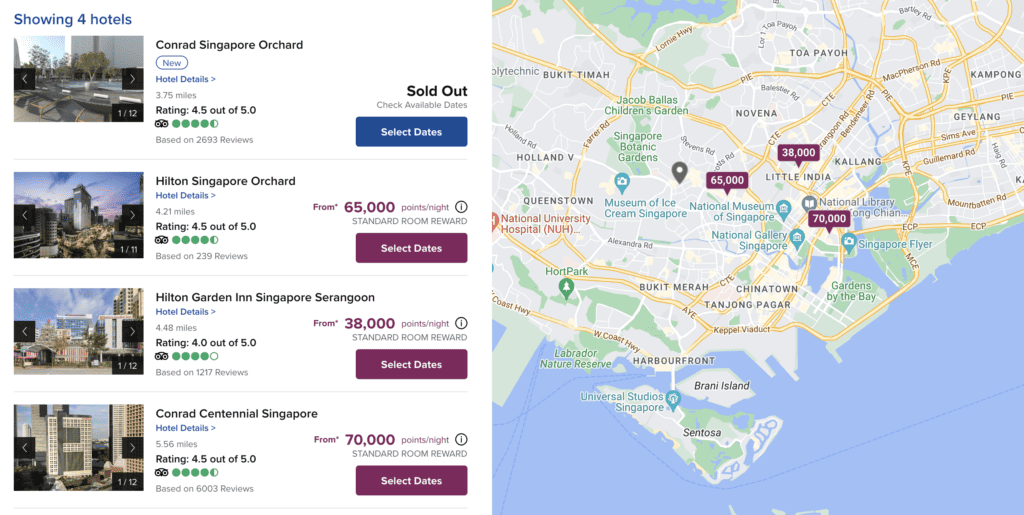Click Select Dates for Hilton Garden Inn Serangoon
1024x515 pixels.
click(411, 364)
